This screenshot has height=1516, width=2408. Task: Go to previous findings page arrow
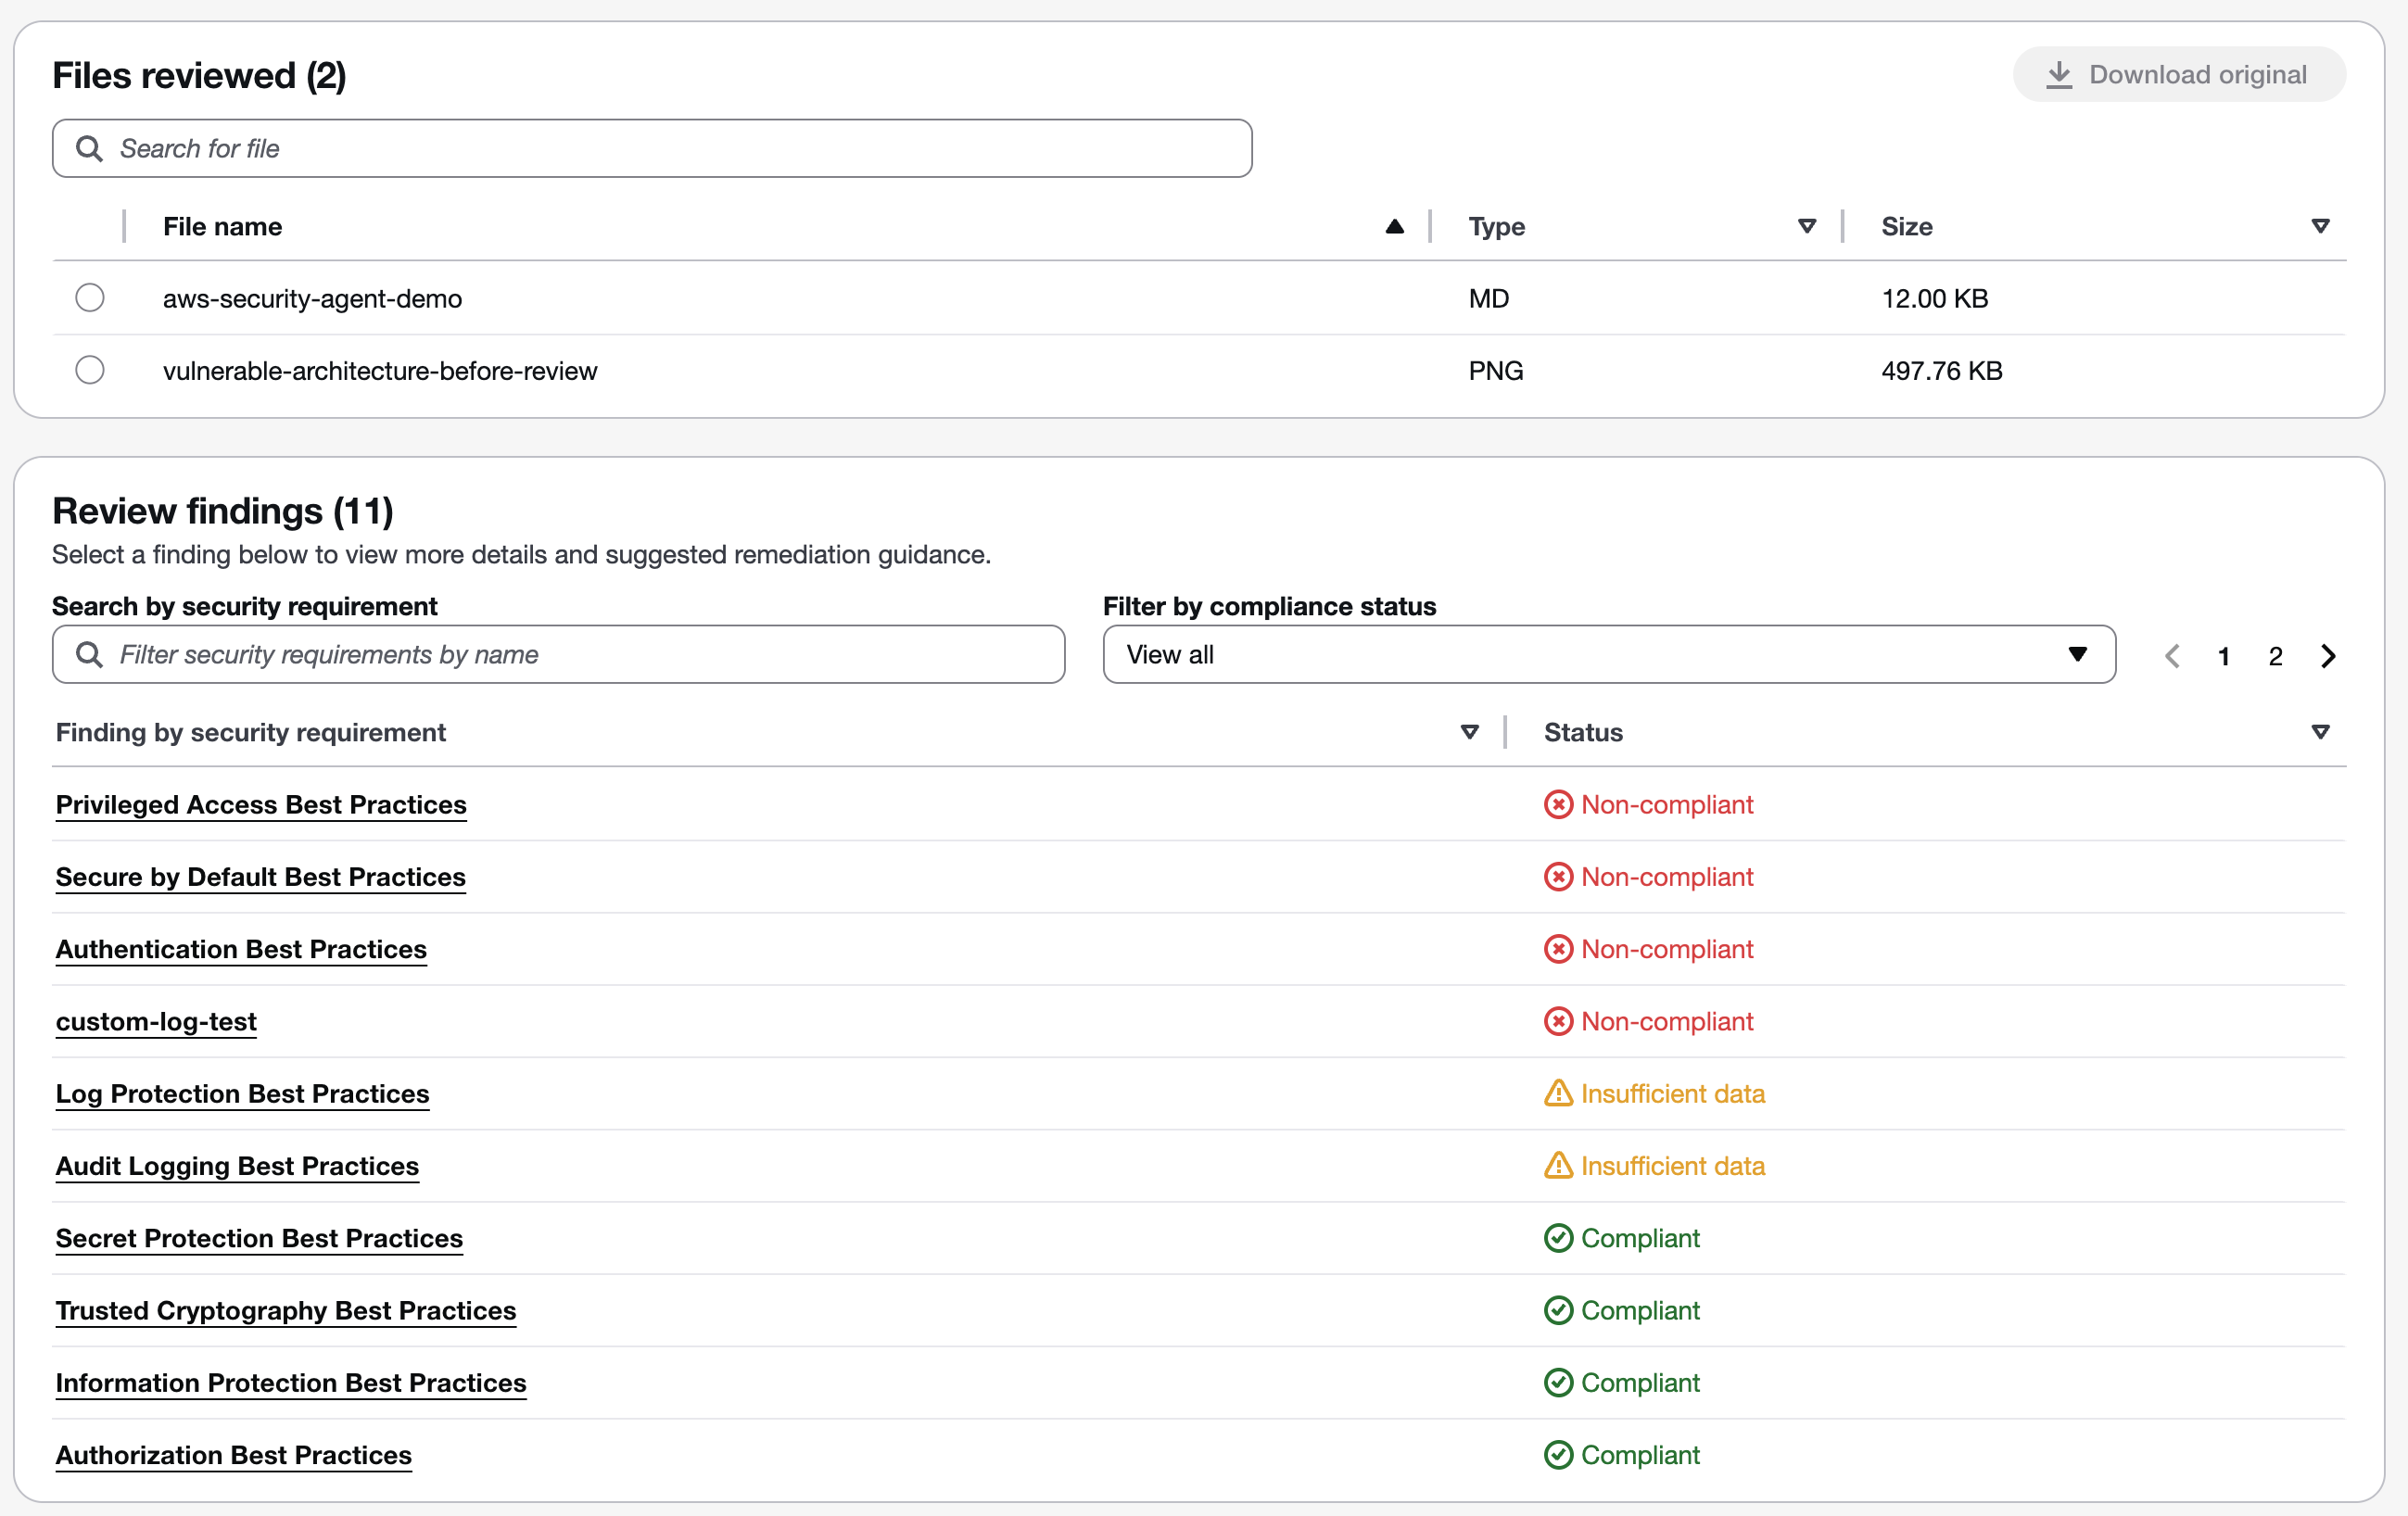(2171, 657)
